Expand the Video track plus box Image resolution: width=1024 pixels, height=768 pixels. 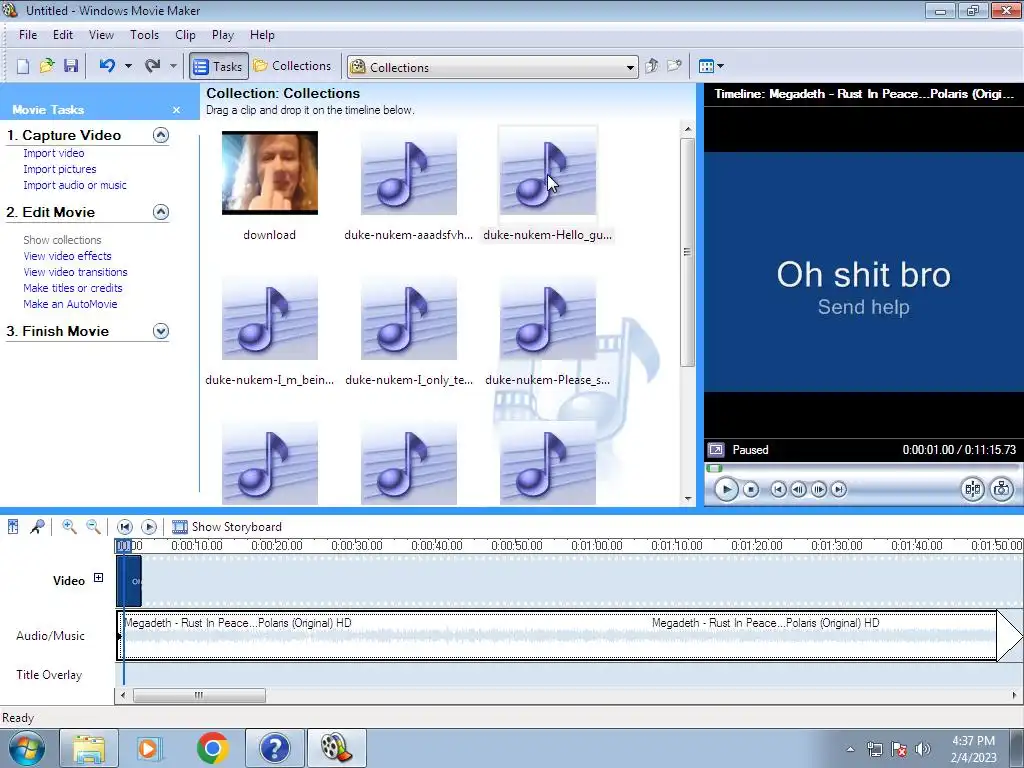click(98, 577)
